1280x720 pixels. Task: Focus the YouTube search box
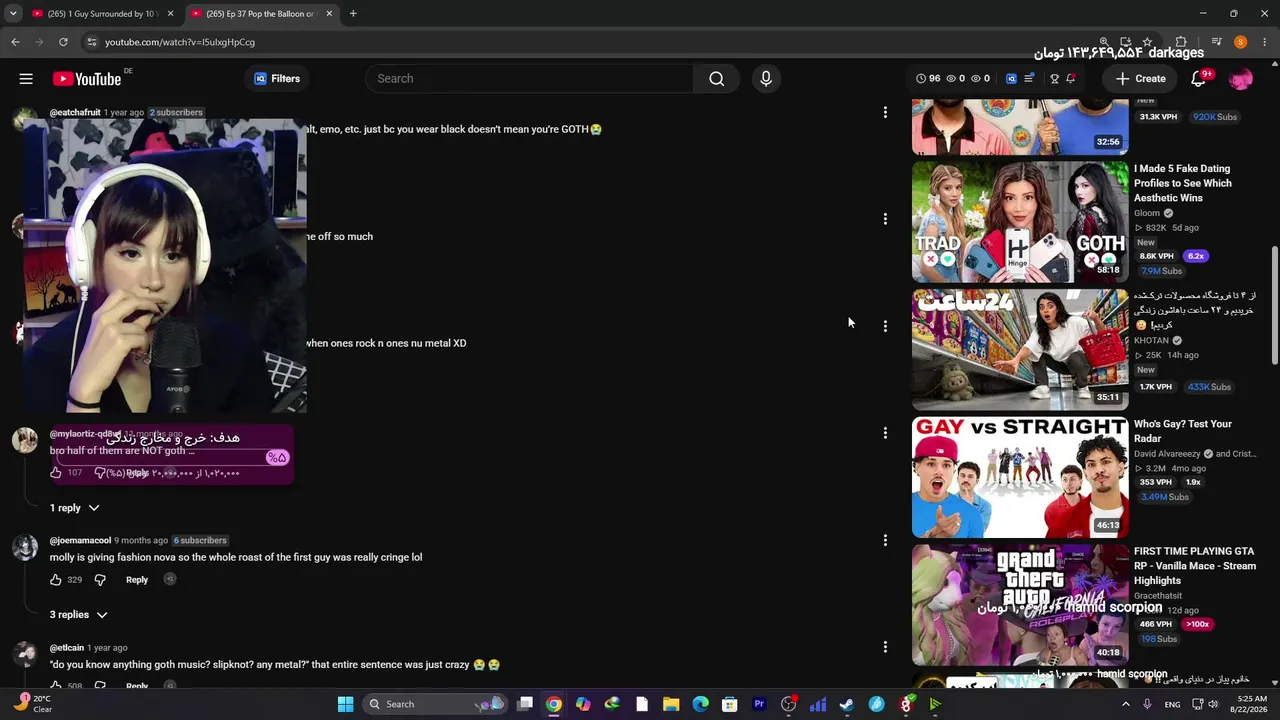click(530, 79)
